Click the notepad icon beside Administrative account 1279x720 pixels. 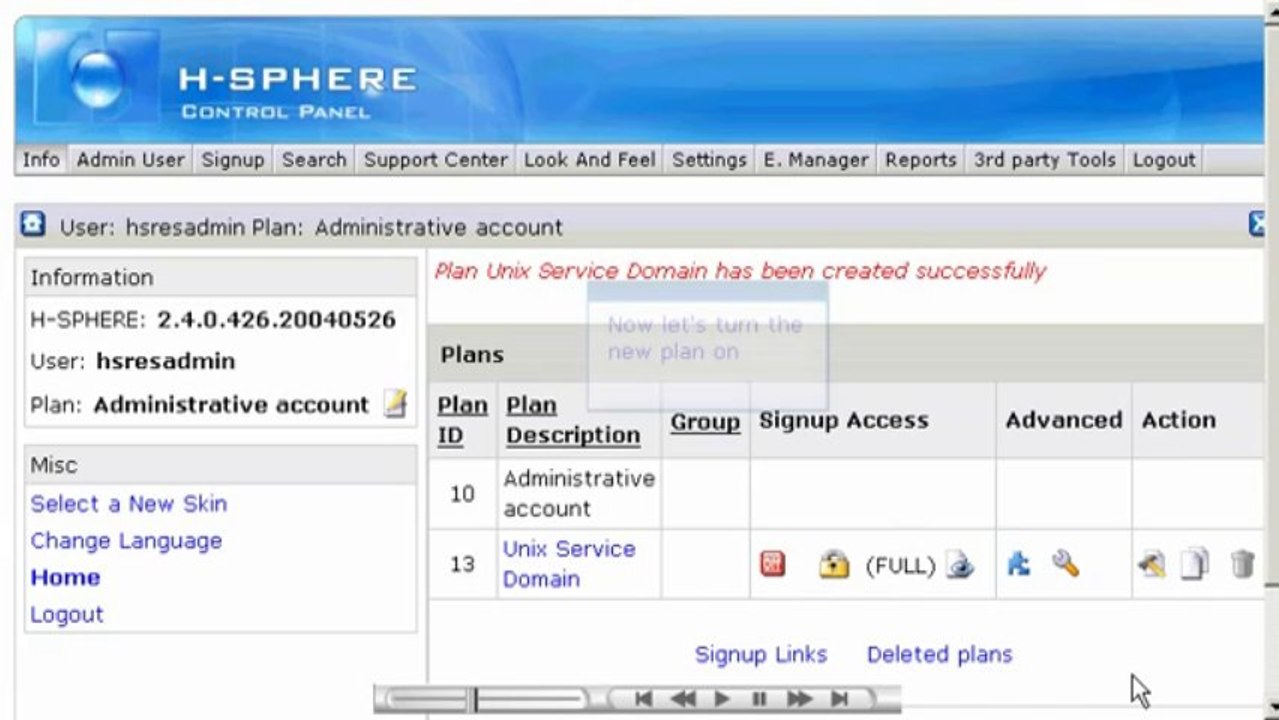(397, 404)
